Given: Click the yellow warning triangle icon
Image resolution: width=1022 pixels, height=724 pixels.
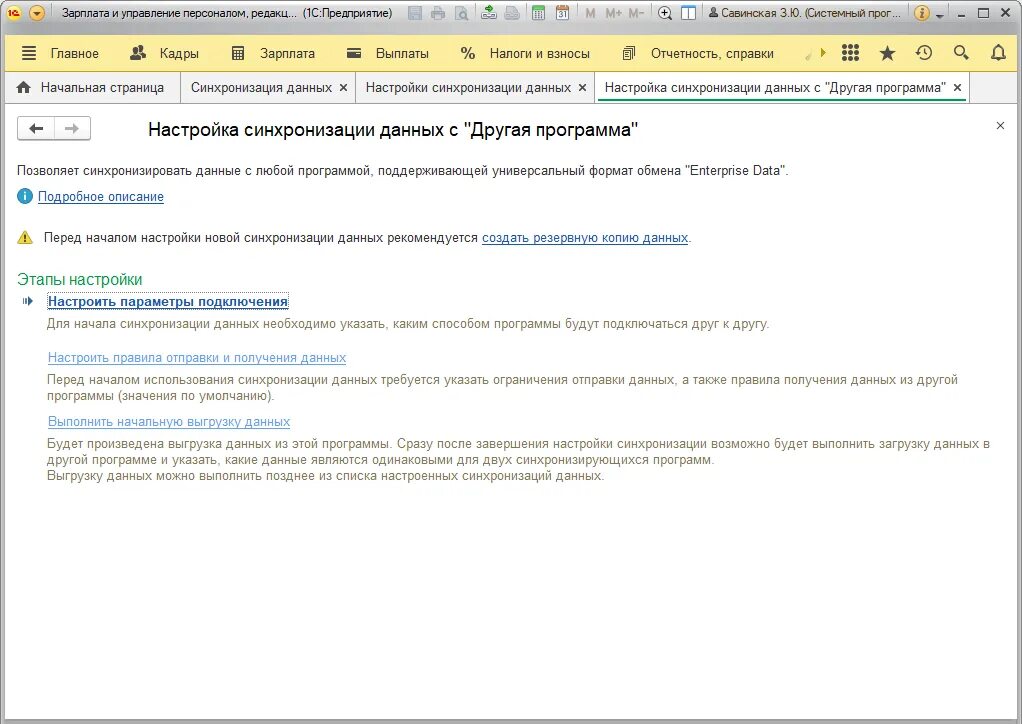Looking at the screenshot, I should click(25, 237).
